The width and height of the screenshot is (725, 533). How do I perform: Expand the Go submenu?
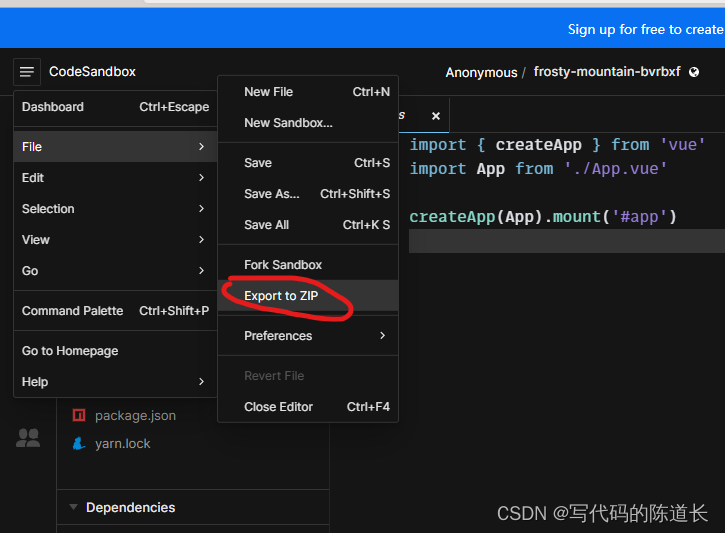pos(115,270)
